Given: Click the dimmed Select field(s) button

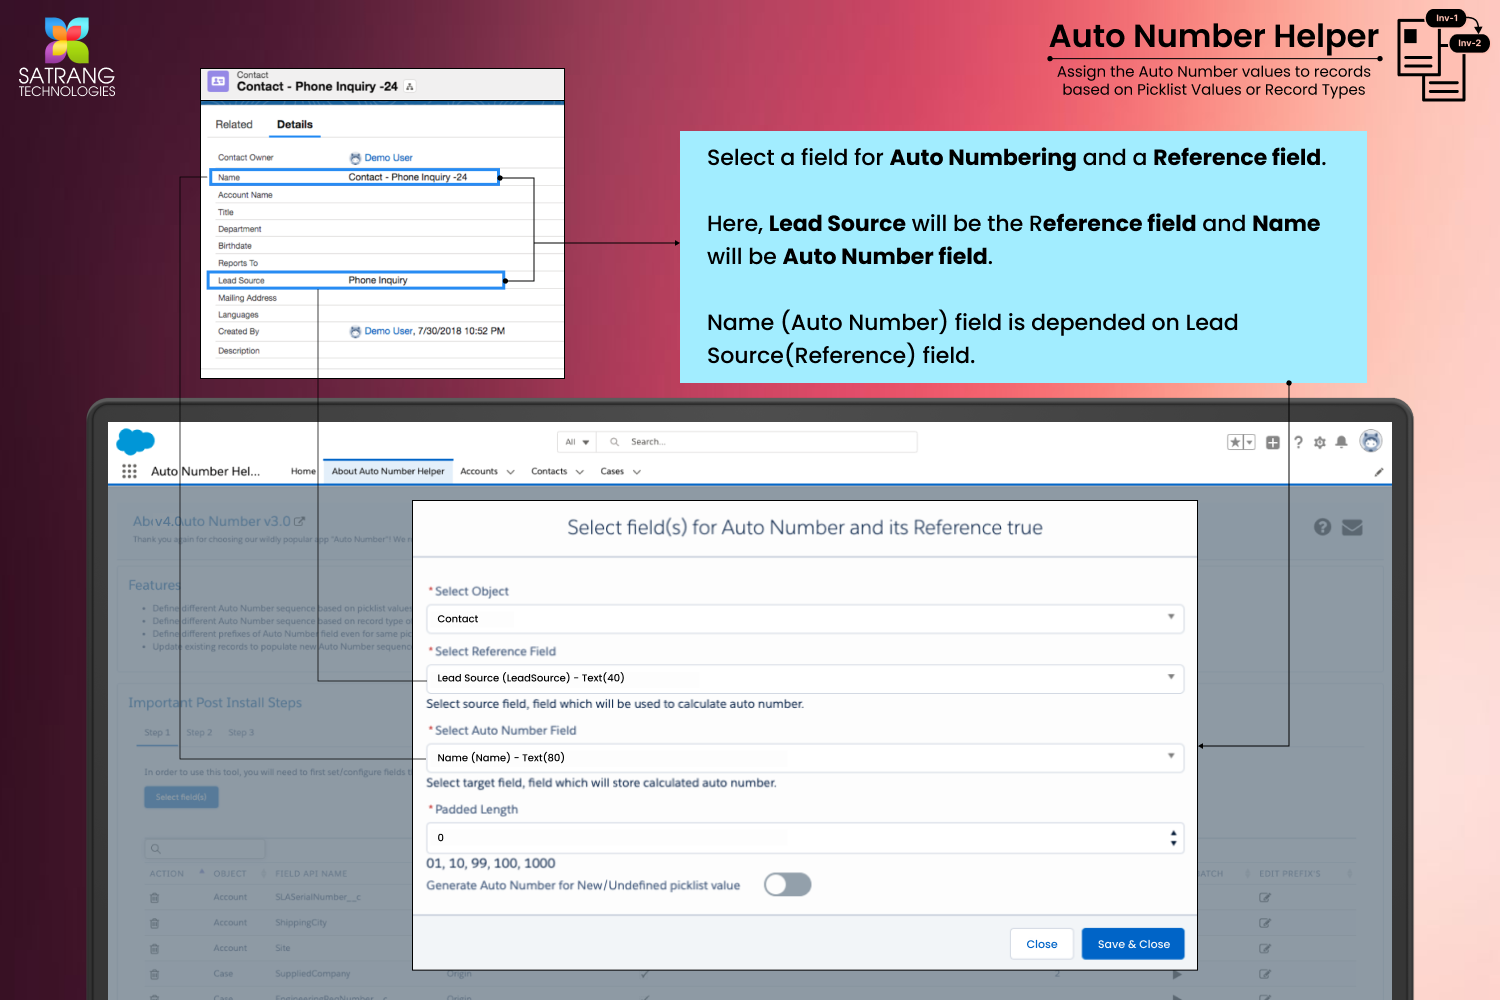Looking at the screenshot, I should click(x=181, y=797).
